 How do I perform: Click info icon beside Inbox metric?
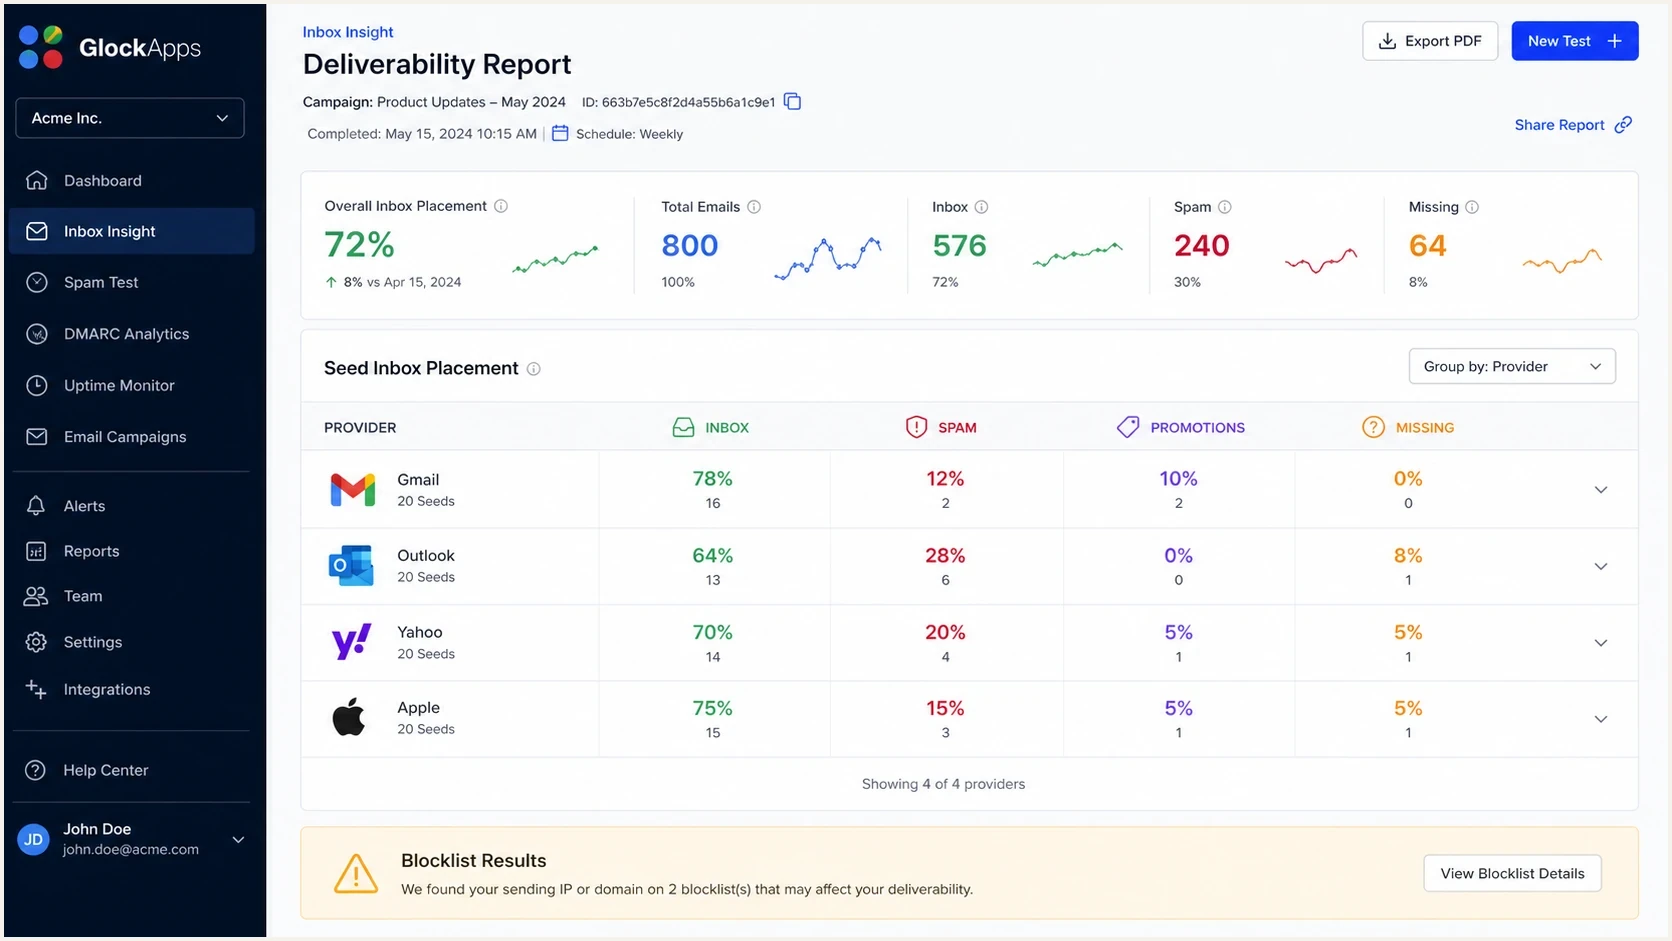(x=981, y=207)
